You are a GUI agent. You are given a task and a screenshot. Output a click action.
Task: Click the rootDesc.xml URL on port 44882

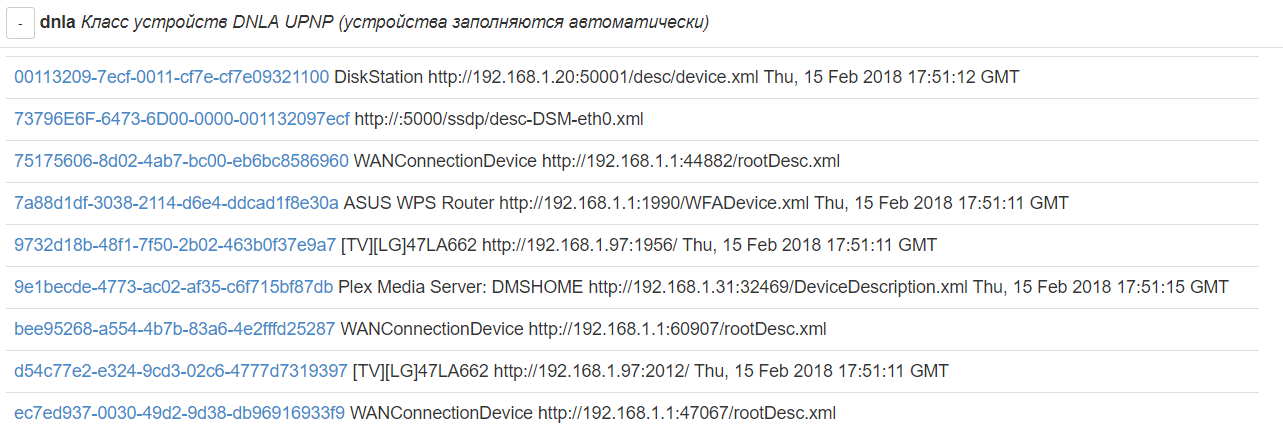[x=691, y=161]
